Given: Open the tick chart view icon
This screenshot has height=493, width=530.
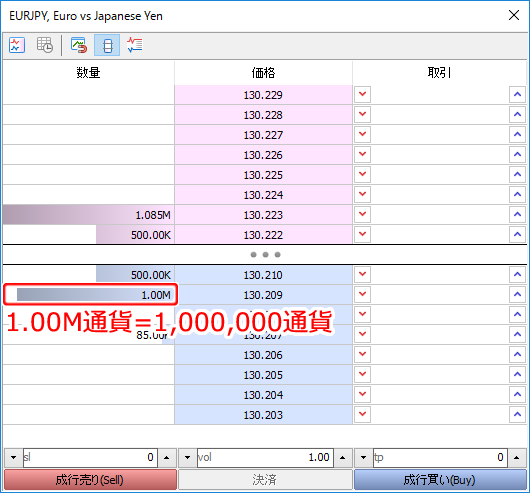Looking at the screenshot, I should point(17,45).
